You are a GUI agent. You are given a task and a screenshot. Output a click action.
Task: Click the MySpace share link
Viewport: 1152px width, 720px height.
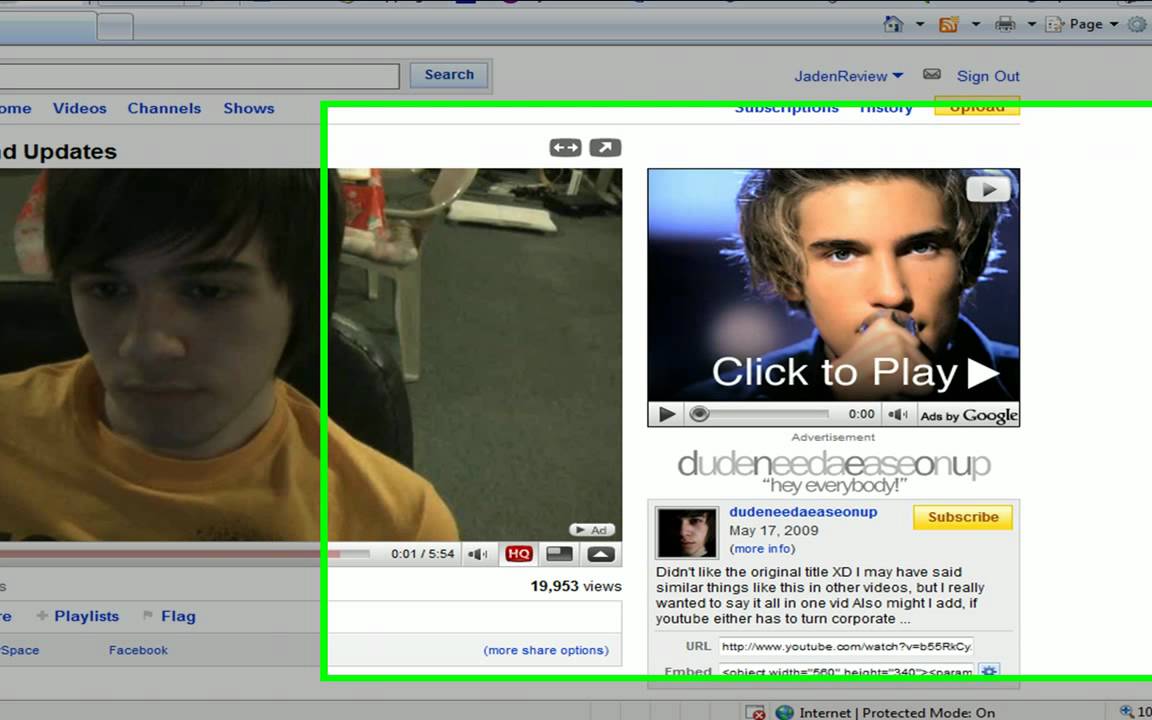20,650
